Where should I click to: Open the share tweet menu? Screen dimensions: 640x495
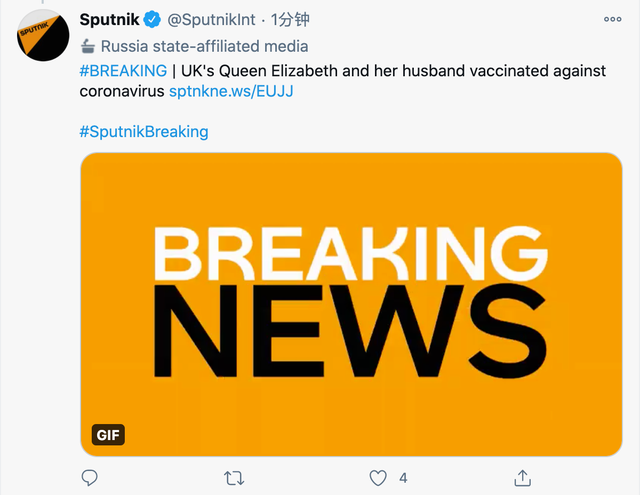(x=521, y=477)
